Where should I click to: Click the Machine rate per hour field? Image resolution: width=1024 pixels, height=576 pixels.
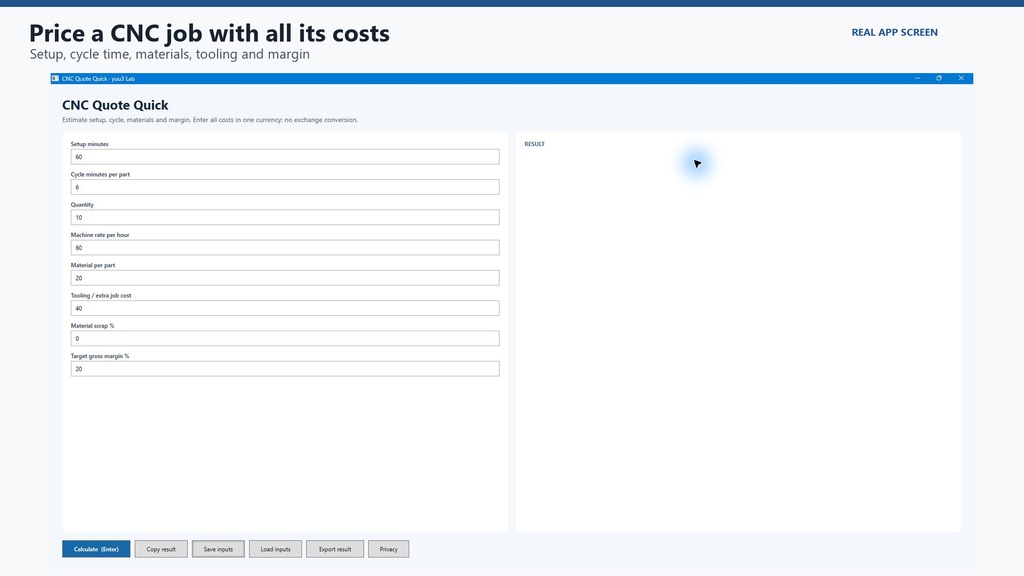(285, 248)
